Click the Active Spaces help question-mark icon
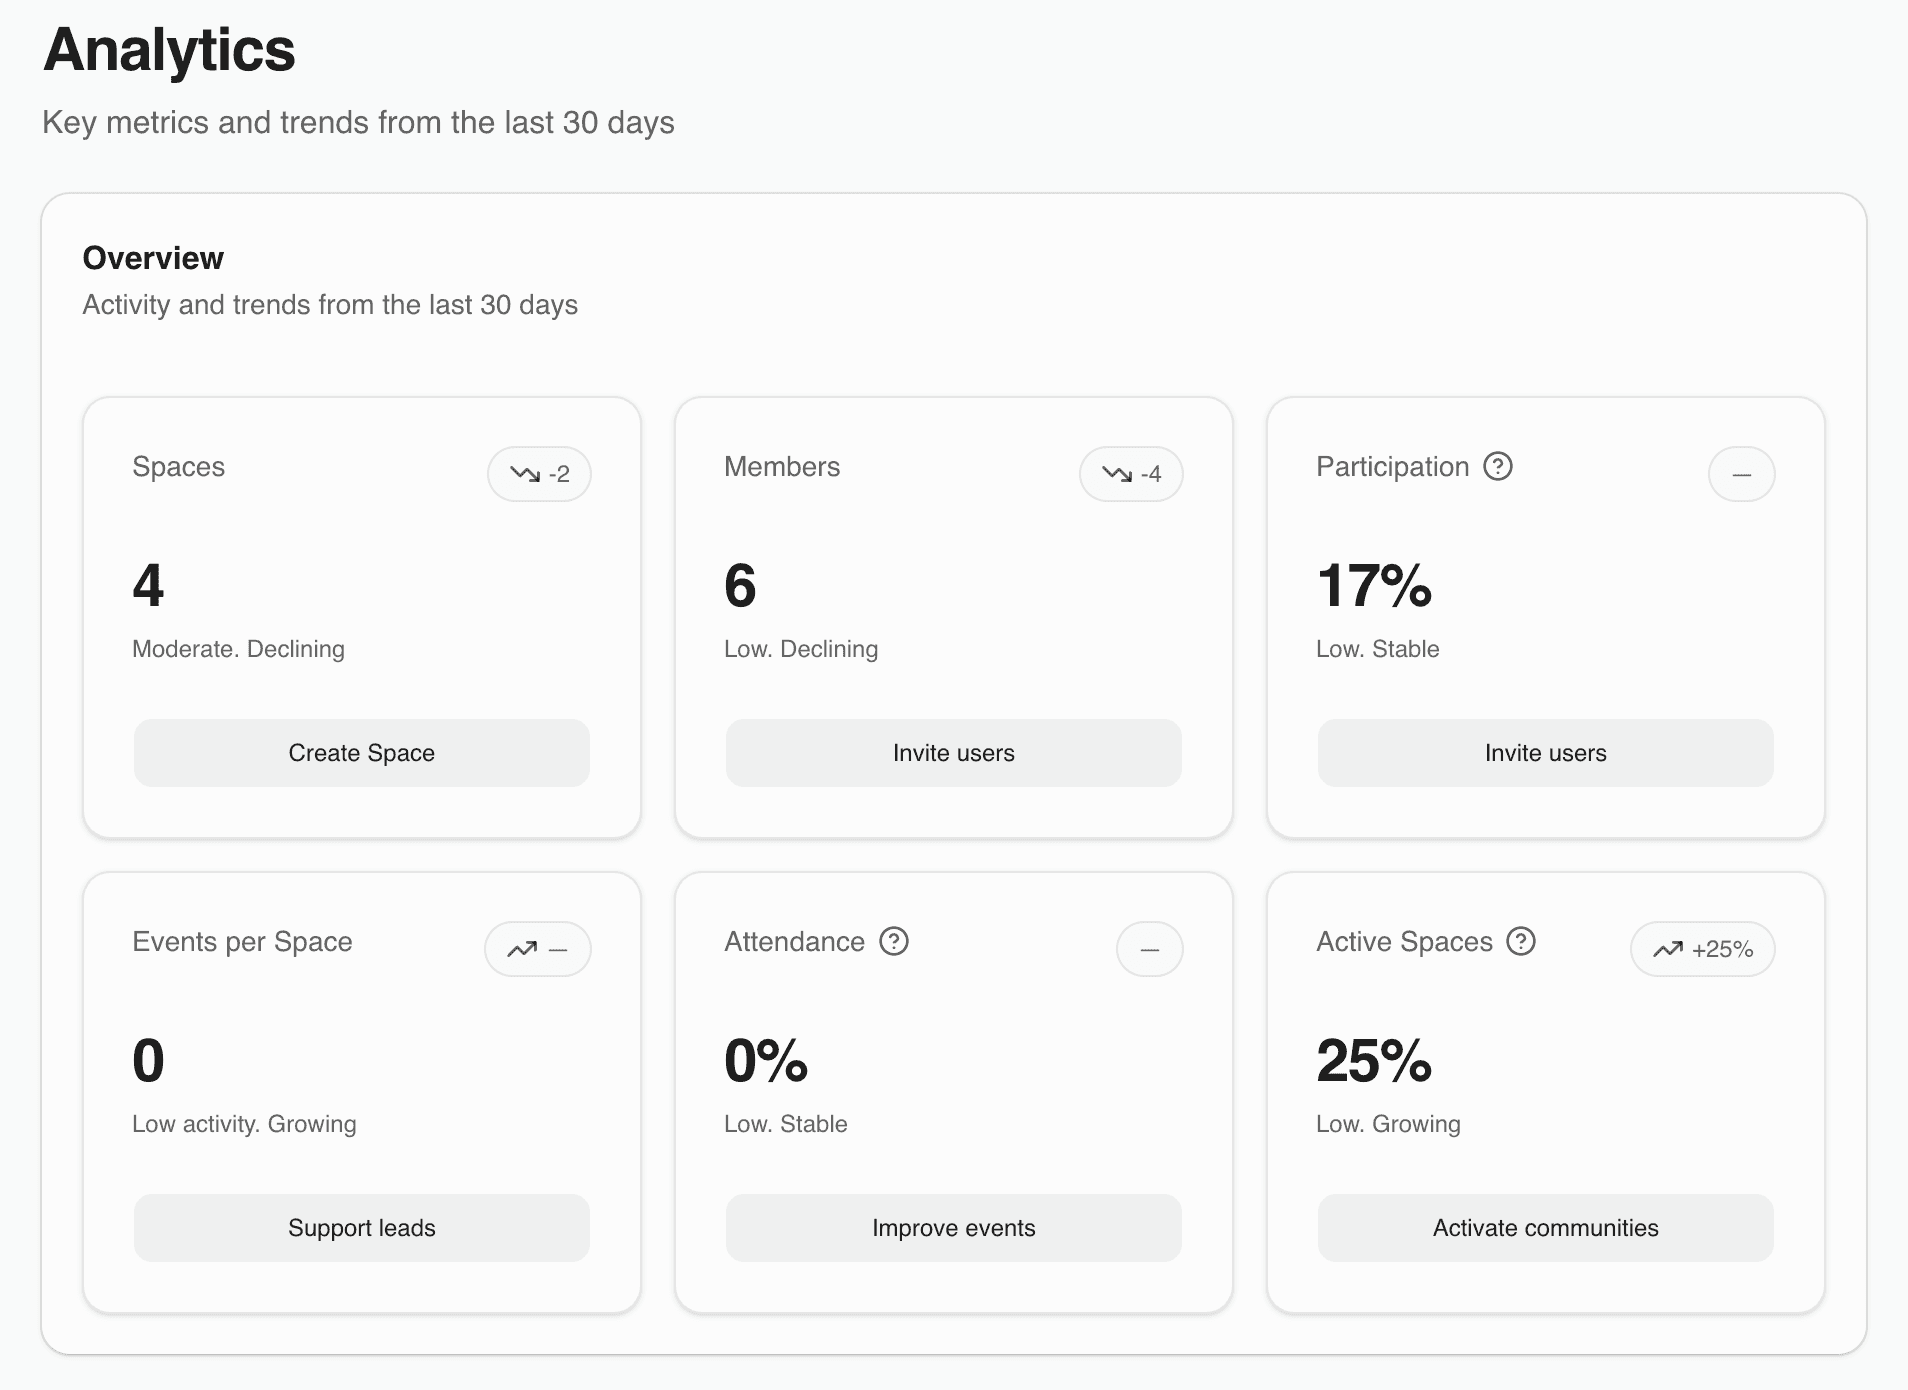This screenshot has width=1908, height=1390. (x=1520, y=941)
